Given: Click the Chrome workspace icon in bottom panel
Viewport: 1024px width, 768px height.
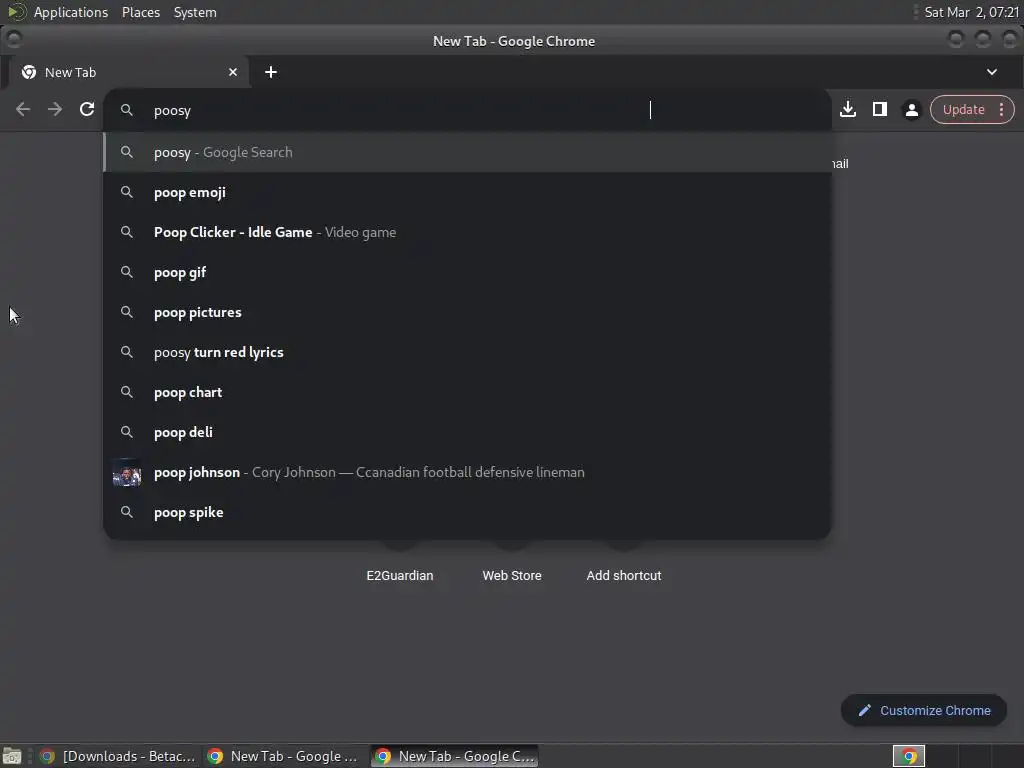Looking at the screenshot, I should (908, 756).
